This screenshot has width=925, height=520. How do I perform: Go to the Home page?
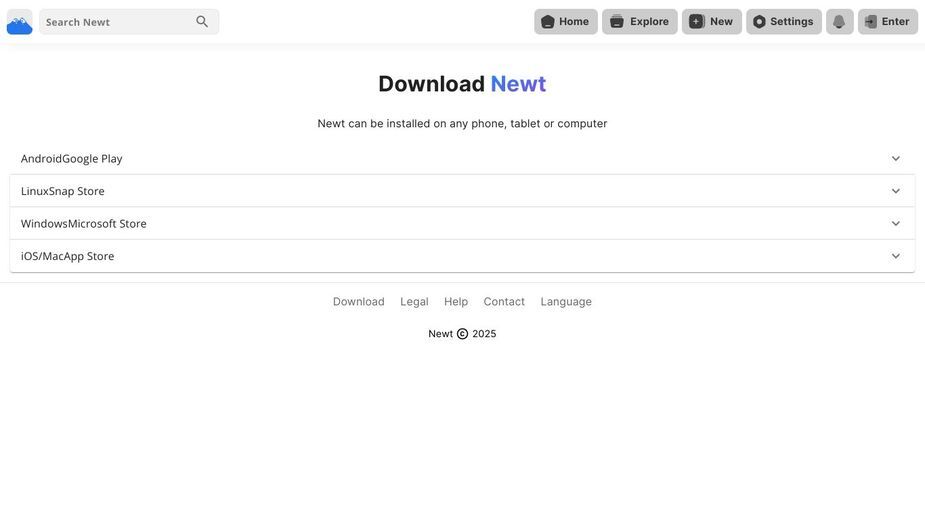(x=566, y=22)
